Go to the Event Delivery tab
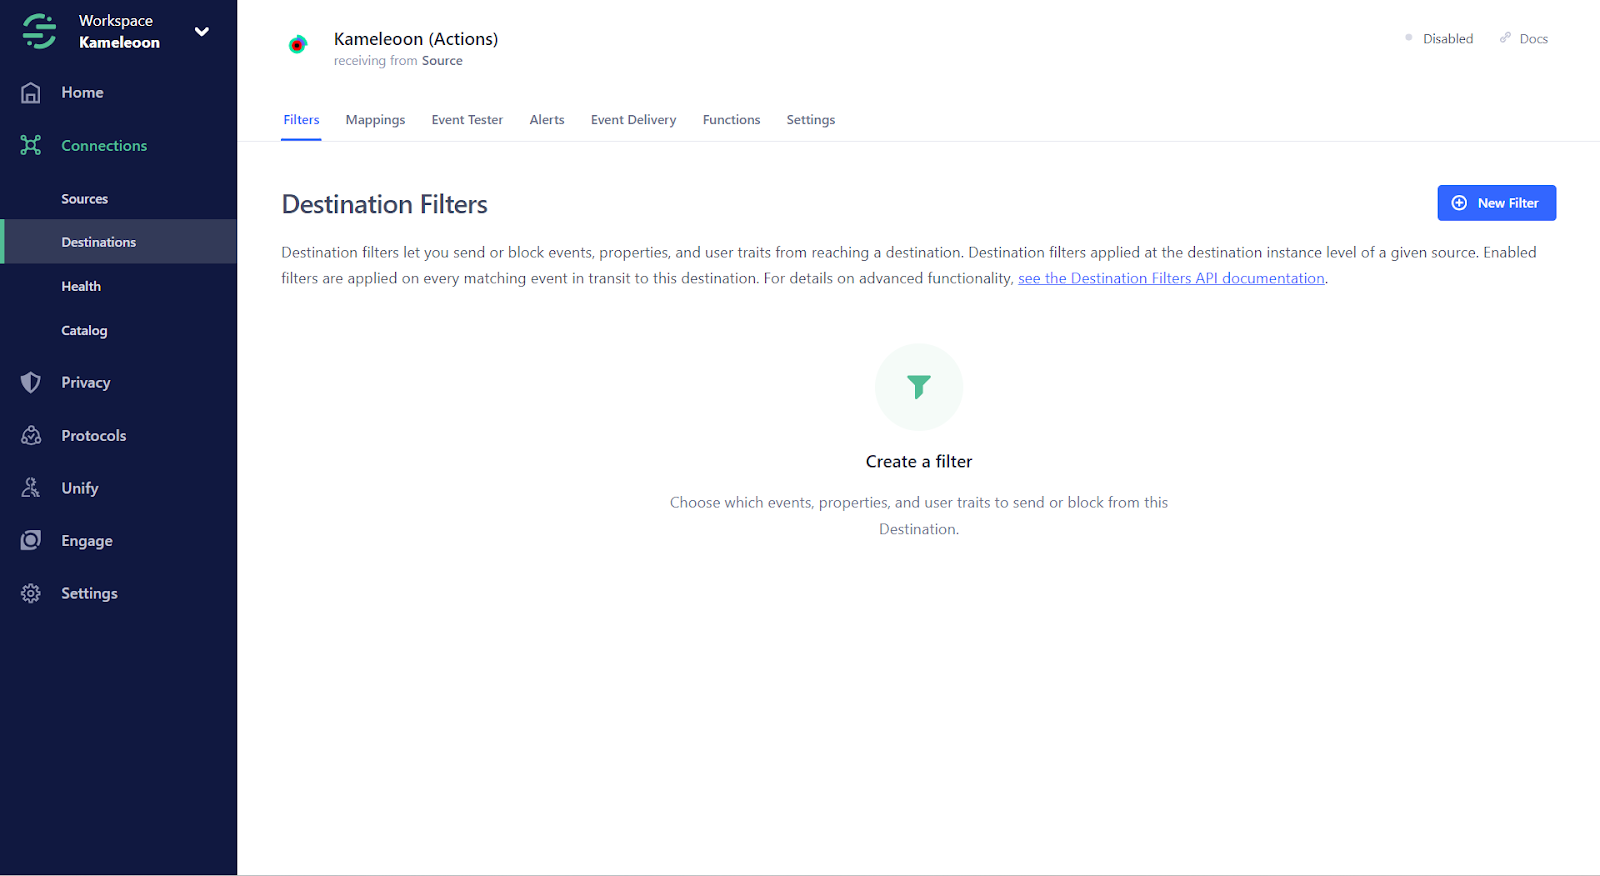The height and width of the screenshot is (876, 1600). point(633,120)
